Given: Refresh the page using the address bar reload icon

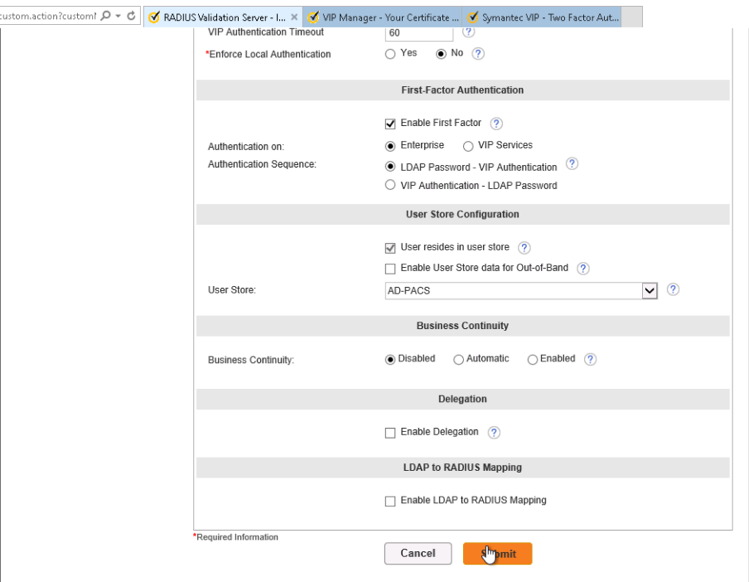Looking at the screenshot, I should (131, 16).
